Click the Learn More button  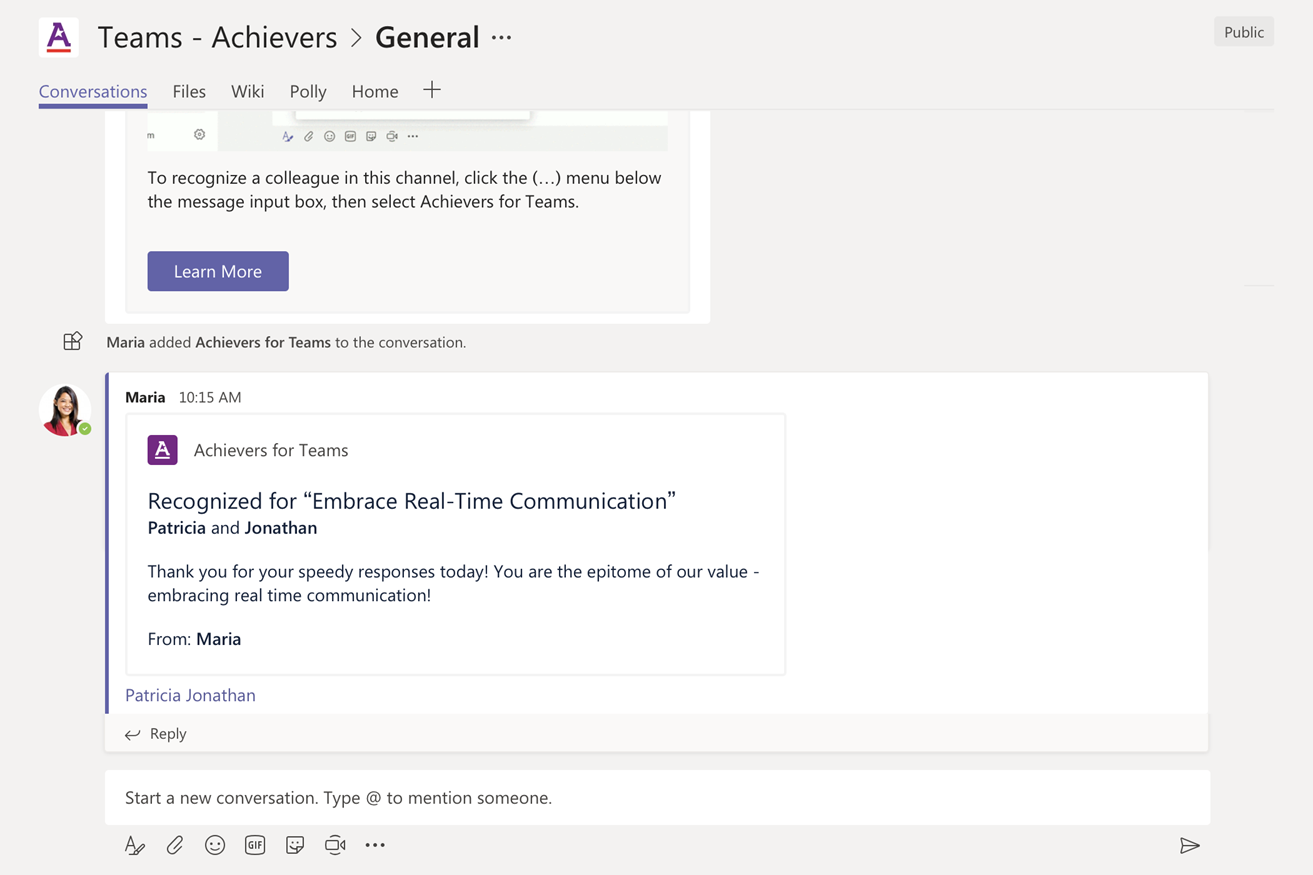tap(218, 271)
